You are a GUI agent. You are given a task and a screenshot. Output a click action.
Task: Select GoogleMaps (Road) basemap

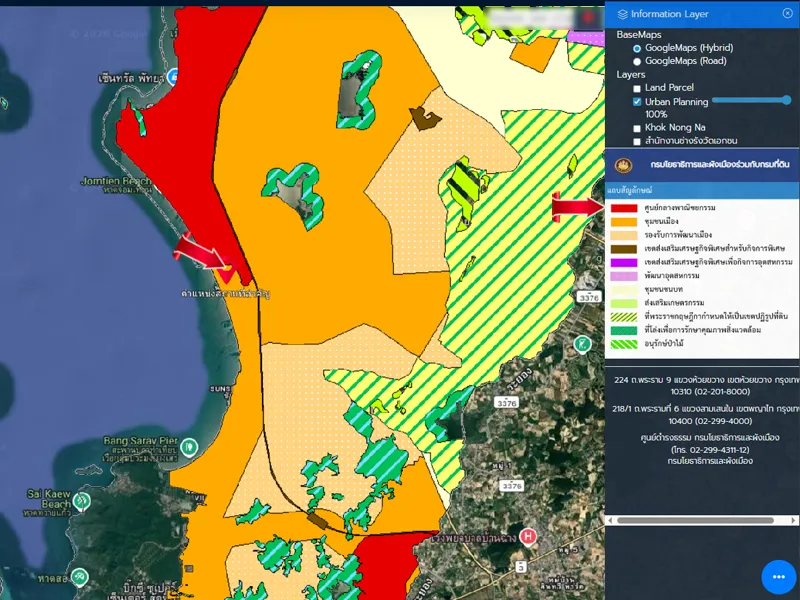pyautogui.click(x=637, y=61)
